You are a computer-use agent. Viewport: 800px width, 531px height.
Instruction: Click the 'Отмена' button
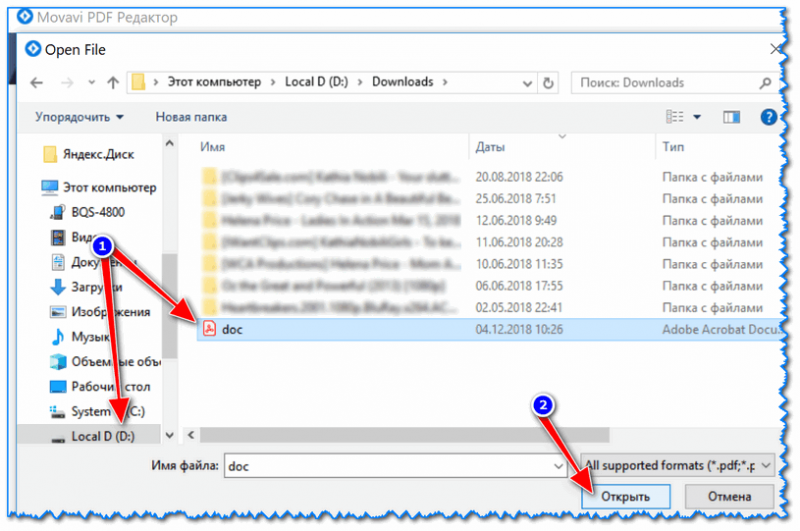pyautogui.click(x=730, y=496)
